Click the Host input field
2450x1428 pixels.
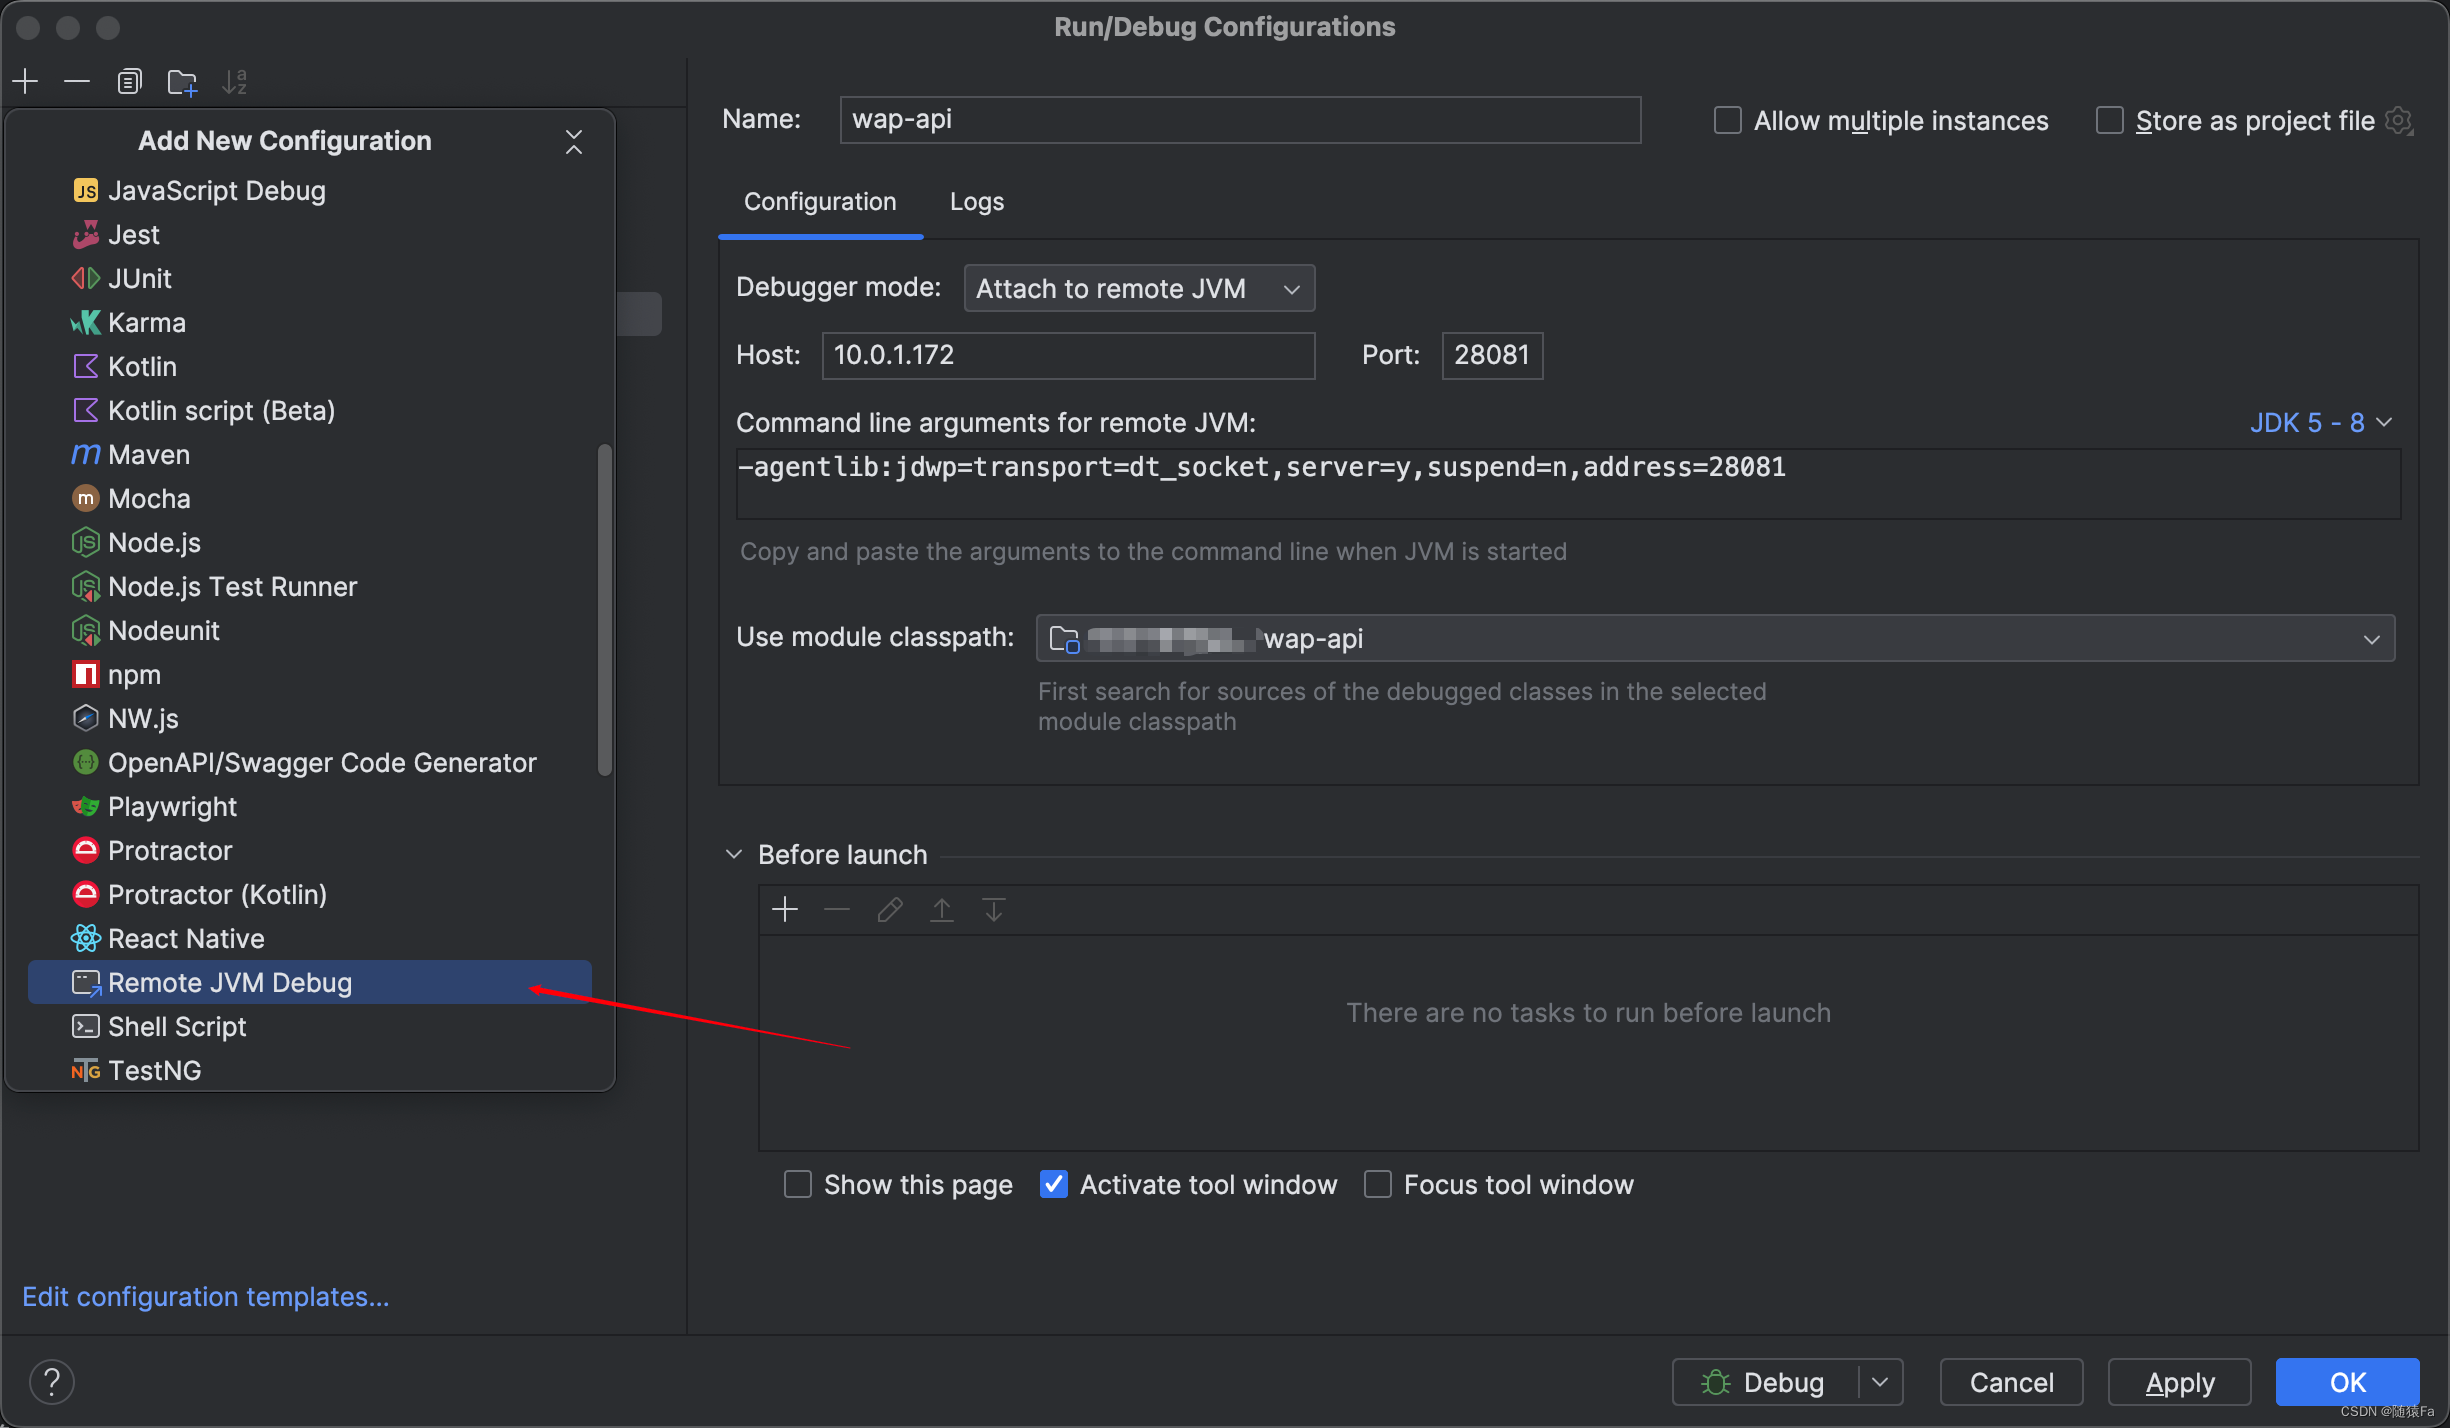(1065, 354)
